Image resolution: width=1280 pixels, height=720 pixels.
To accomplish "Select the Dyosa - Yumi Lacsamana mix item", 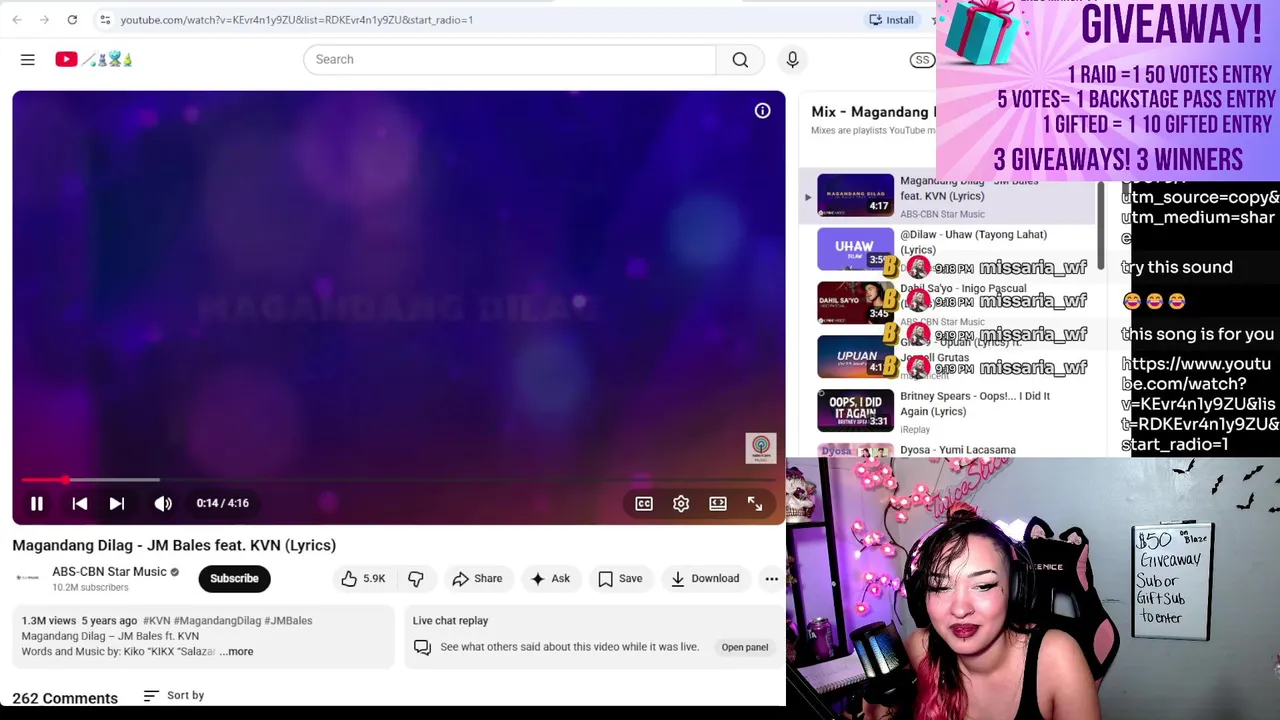I will click(x=958, y=451).
